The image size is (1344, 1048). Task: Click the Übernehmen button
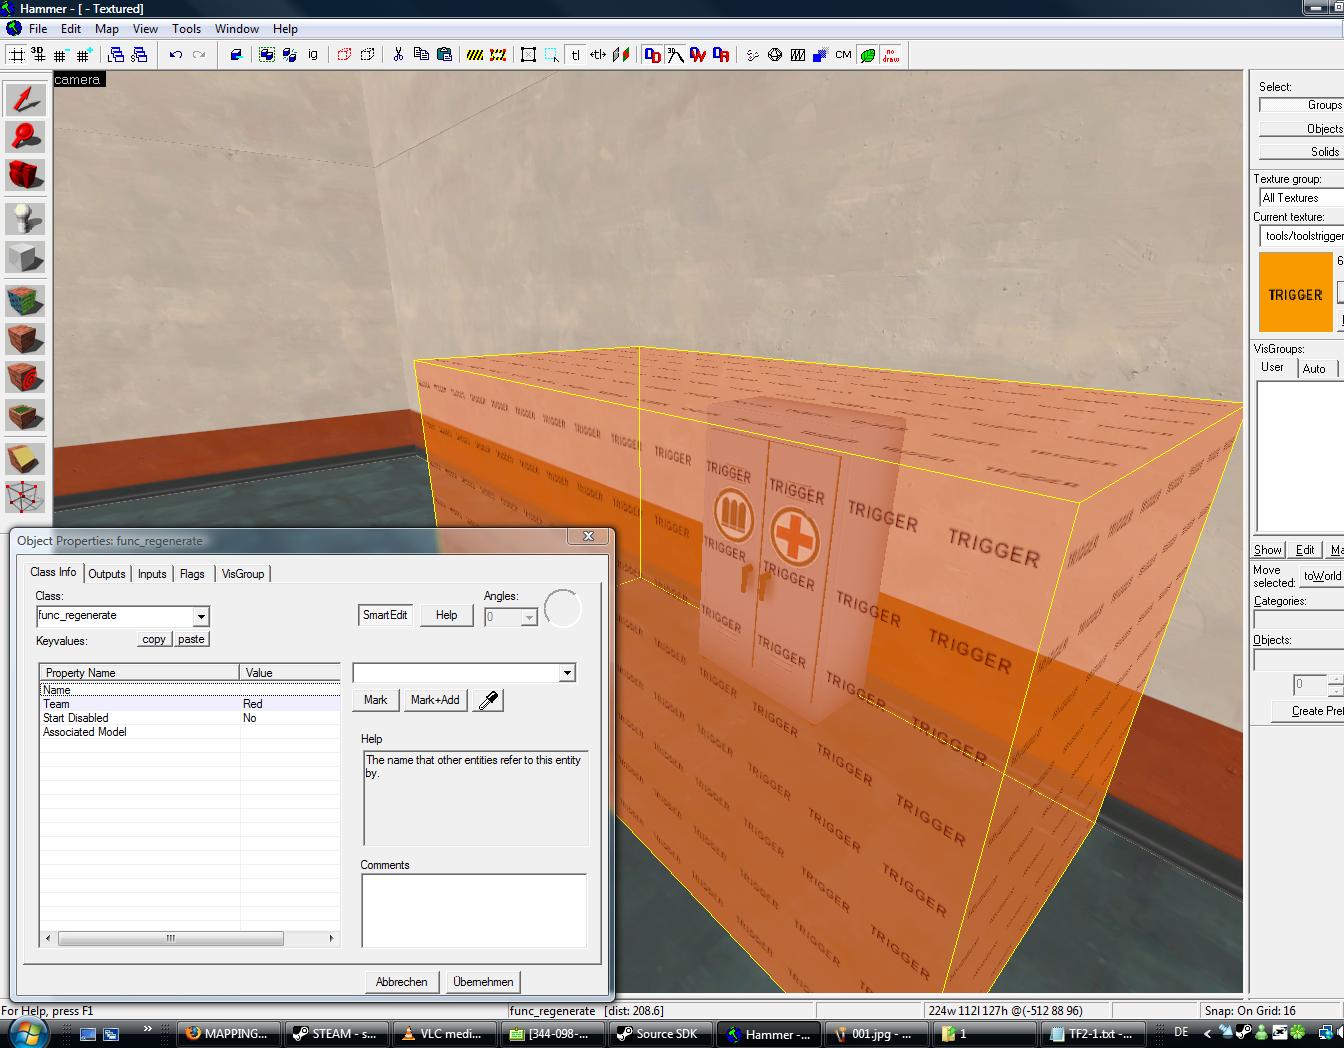coord(483,982)
